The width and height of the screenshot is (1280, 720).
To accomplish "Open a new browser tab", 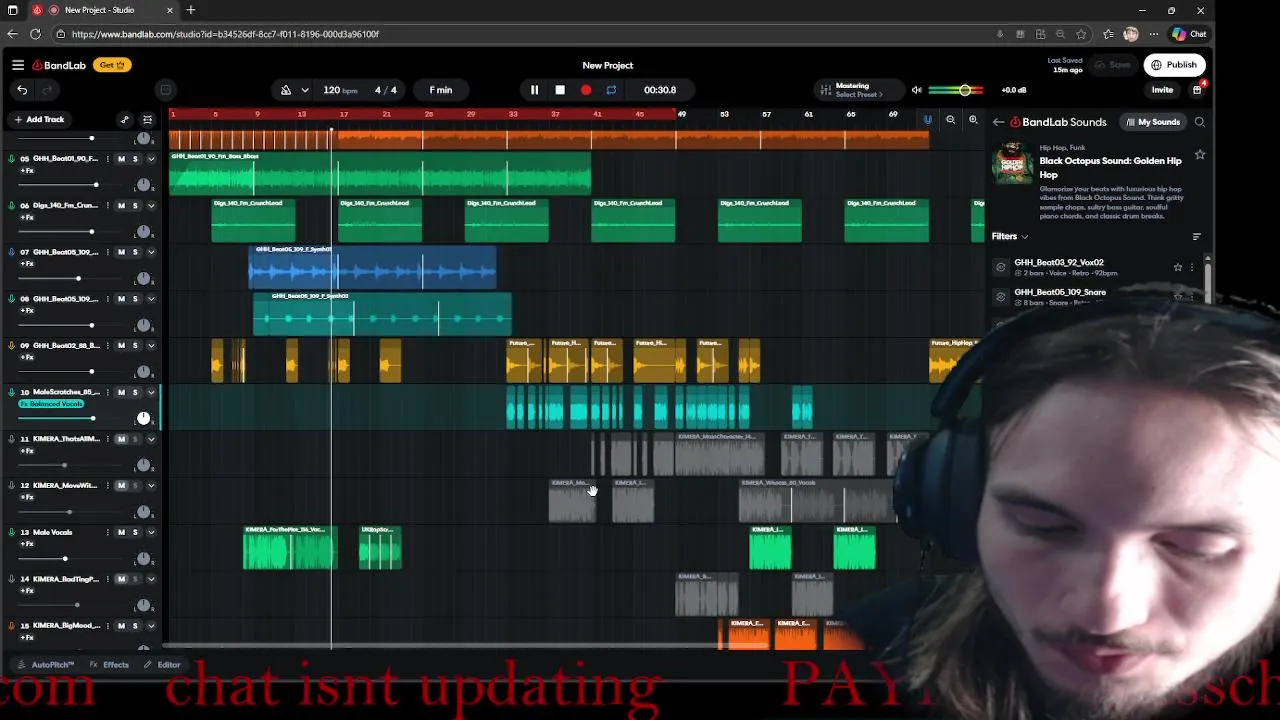I will [x=190, y=10].
